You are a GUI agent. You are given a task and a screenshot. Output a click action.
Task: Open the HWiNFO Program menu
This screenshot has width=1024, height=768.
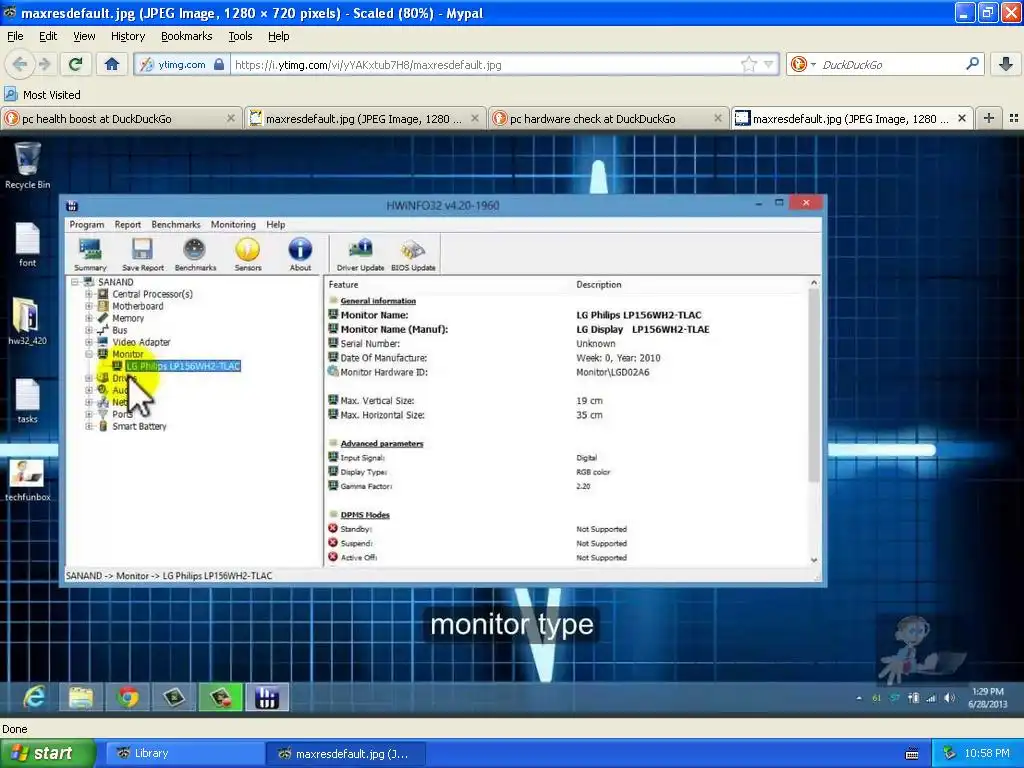(87, 225)
